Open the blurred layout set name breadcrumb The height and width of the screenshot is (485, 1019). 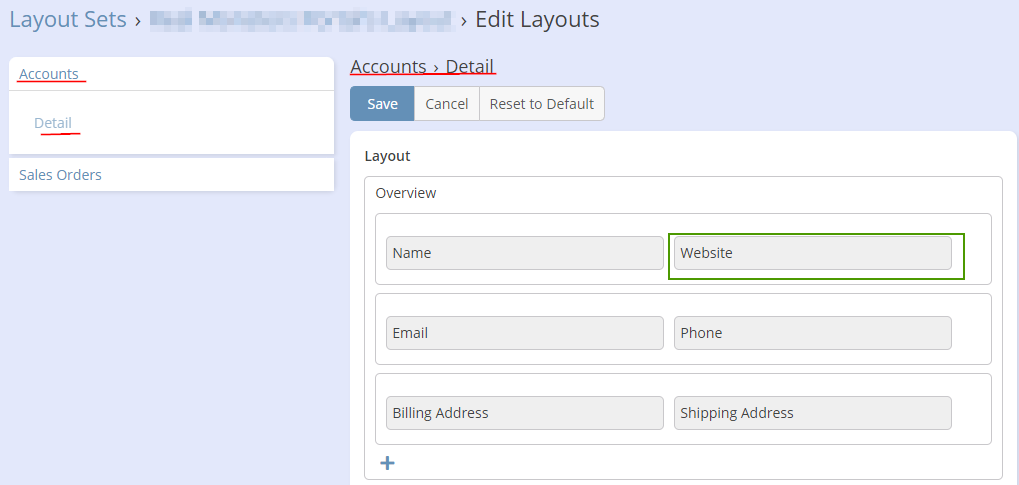[x=300, y=19]
